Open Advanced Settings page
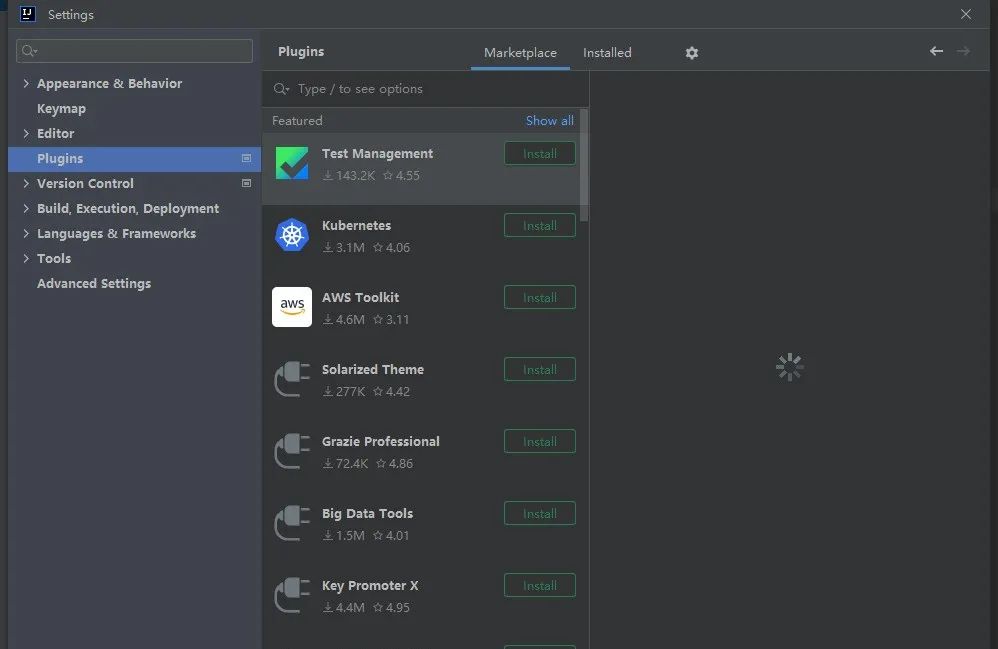The image size is (998, 649). click(94, 284)
